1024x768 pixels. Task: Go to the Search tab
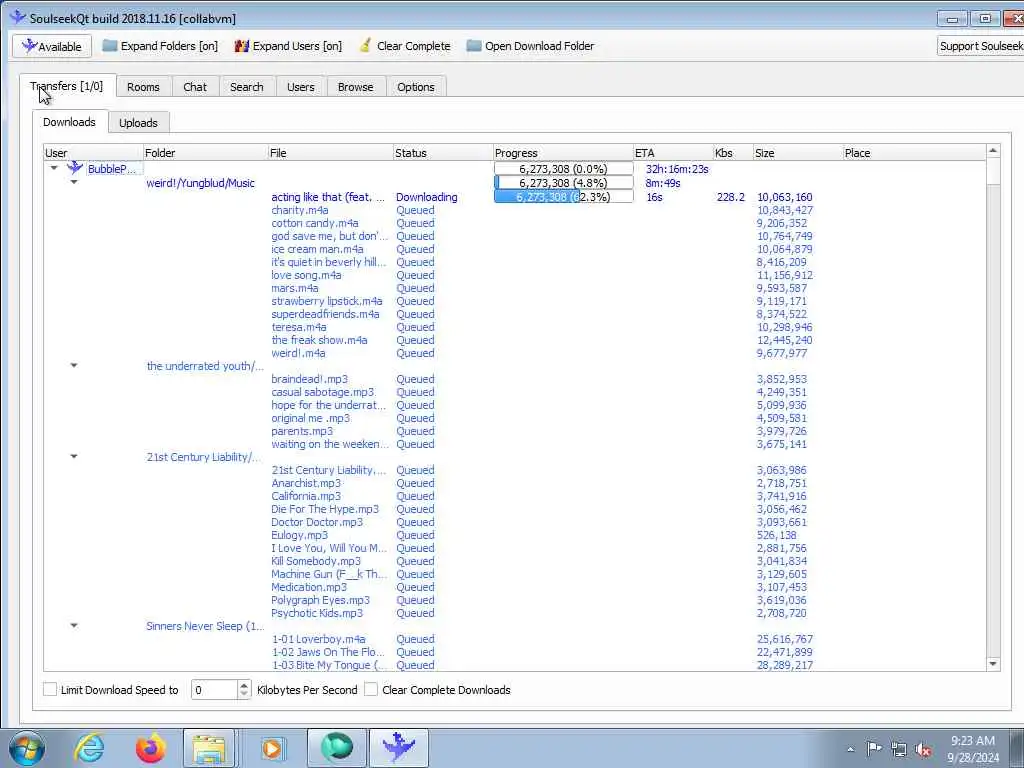tap(246, 87)
